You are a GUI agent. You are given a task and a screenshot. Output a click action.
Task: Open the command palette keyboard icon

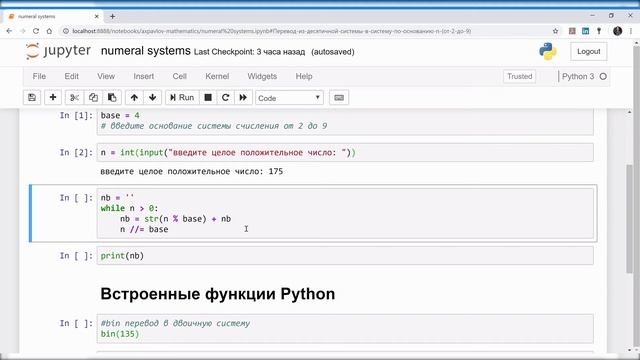click(x=339, y=98)
